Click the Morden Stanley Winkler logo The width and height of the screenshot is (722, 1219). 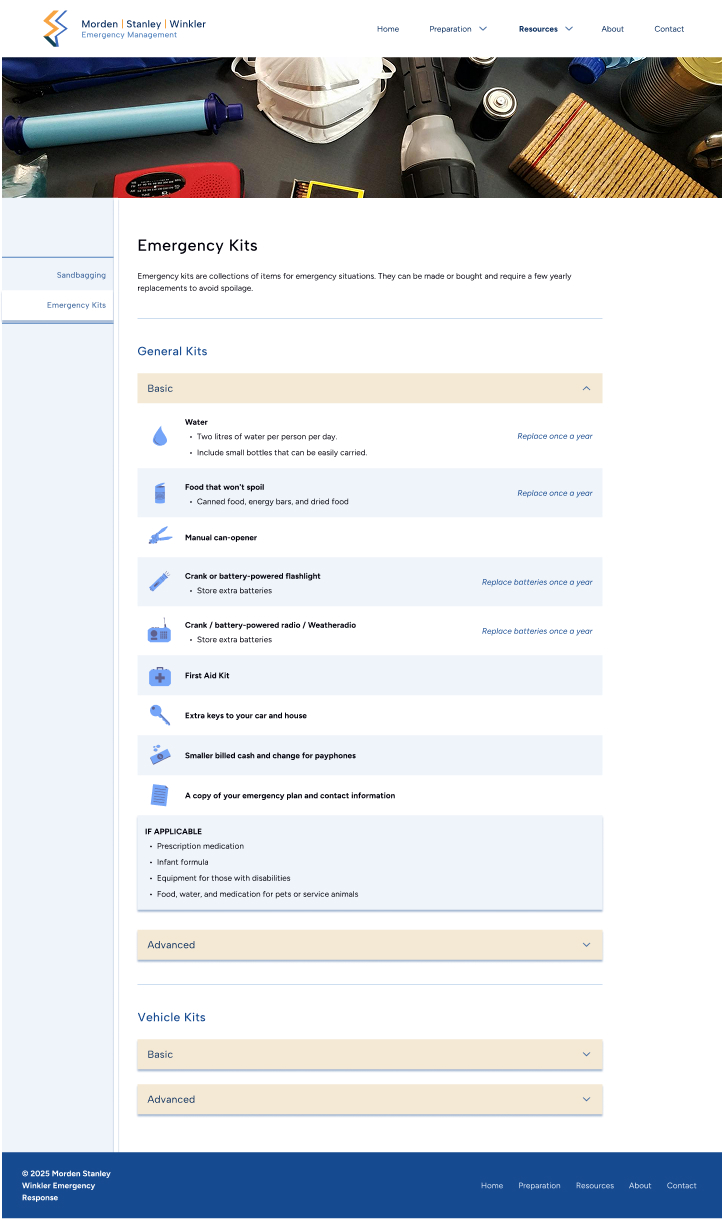[x=124, y=28]
